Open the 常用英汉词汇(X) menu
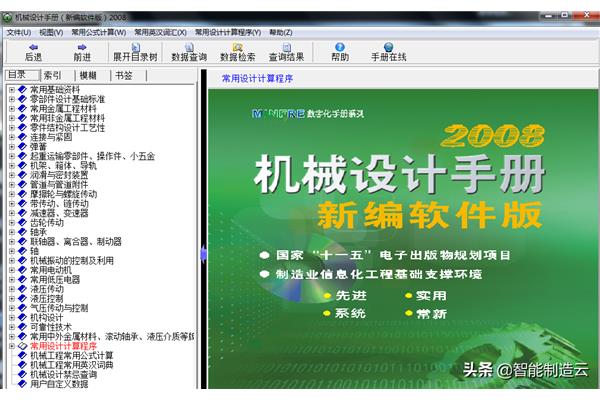The width and height of the screenshot is (600, 400). pyautogui.click(x=160, y=33)
